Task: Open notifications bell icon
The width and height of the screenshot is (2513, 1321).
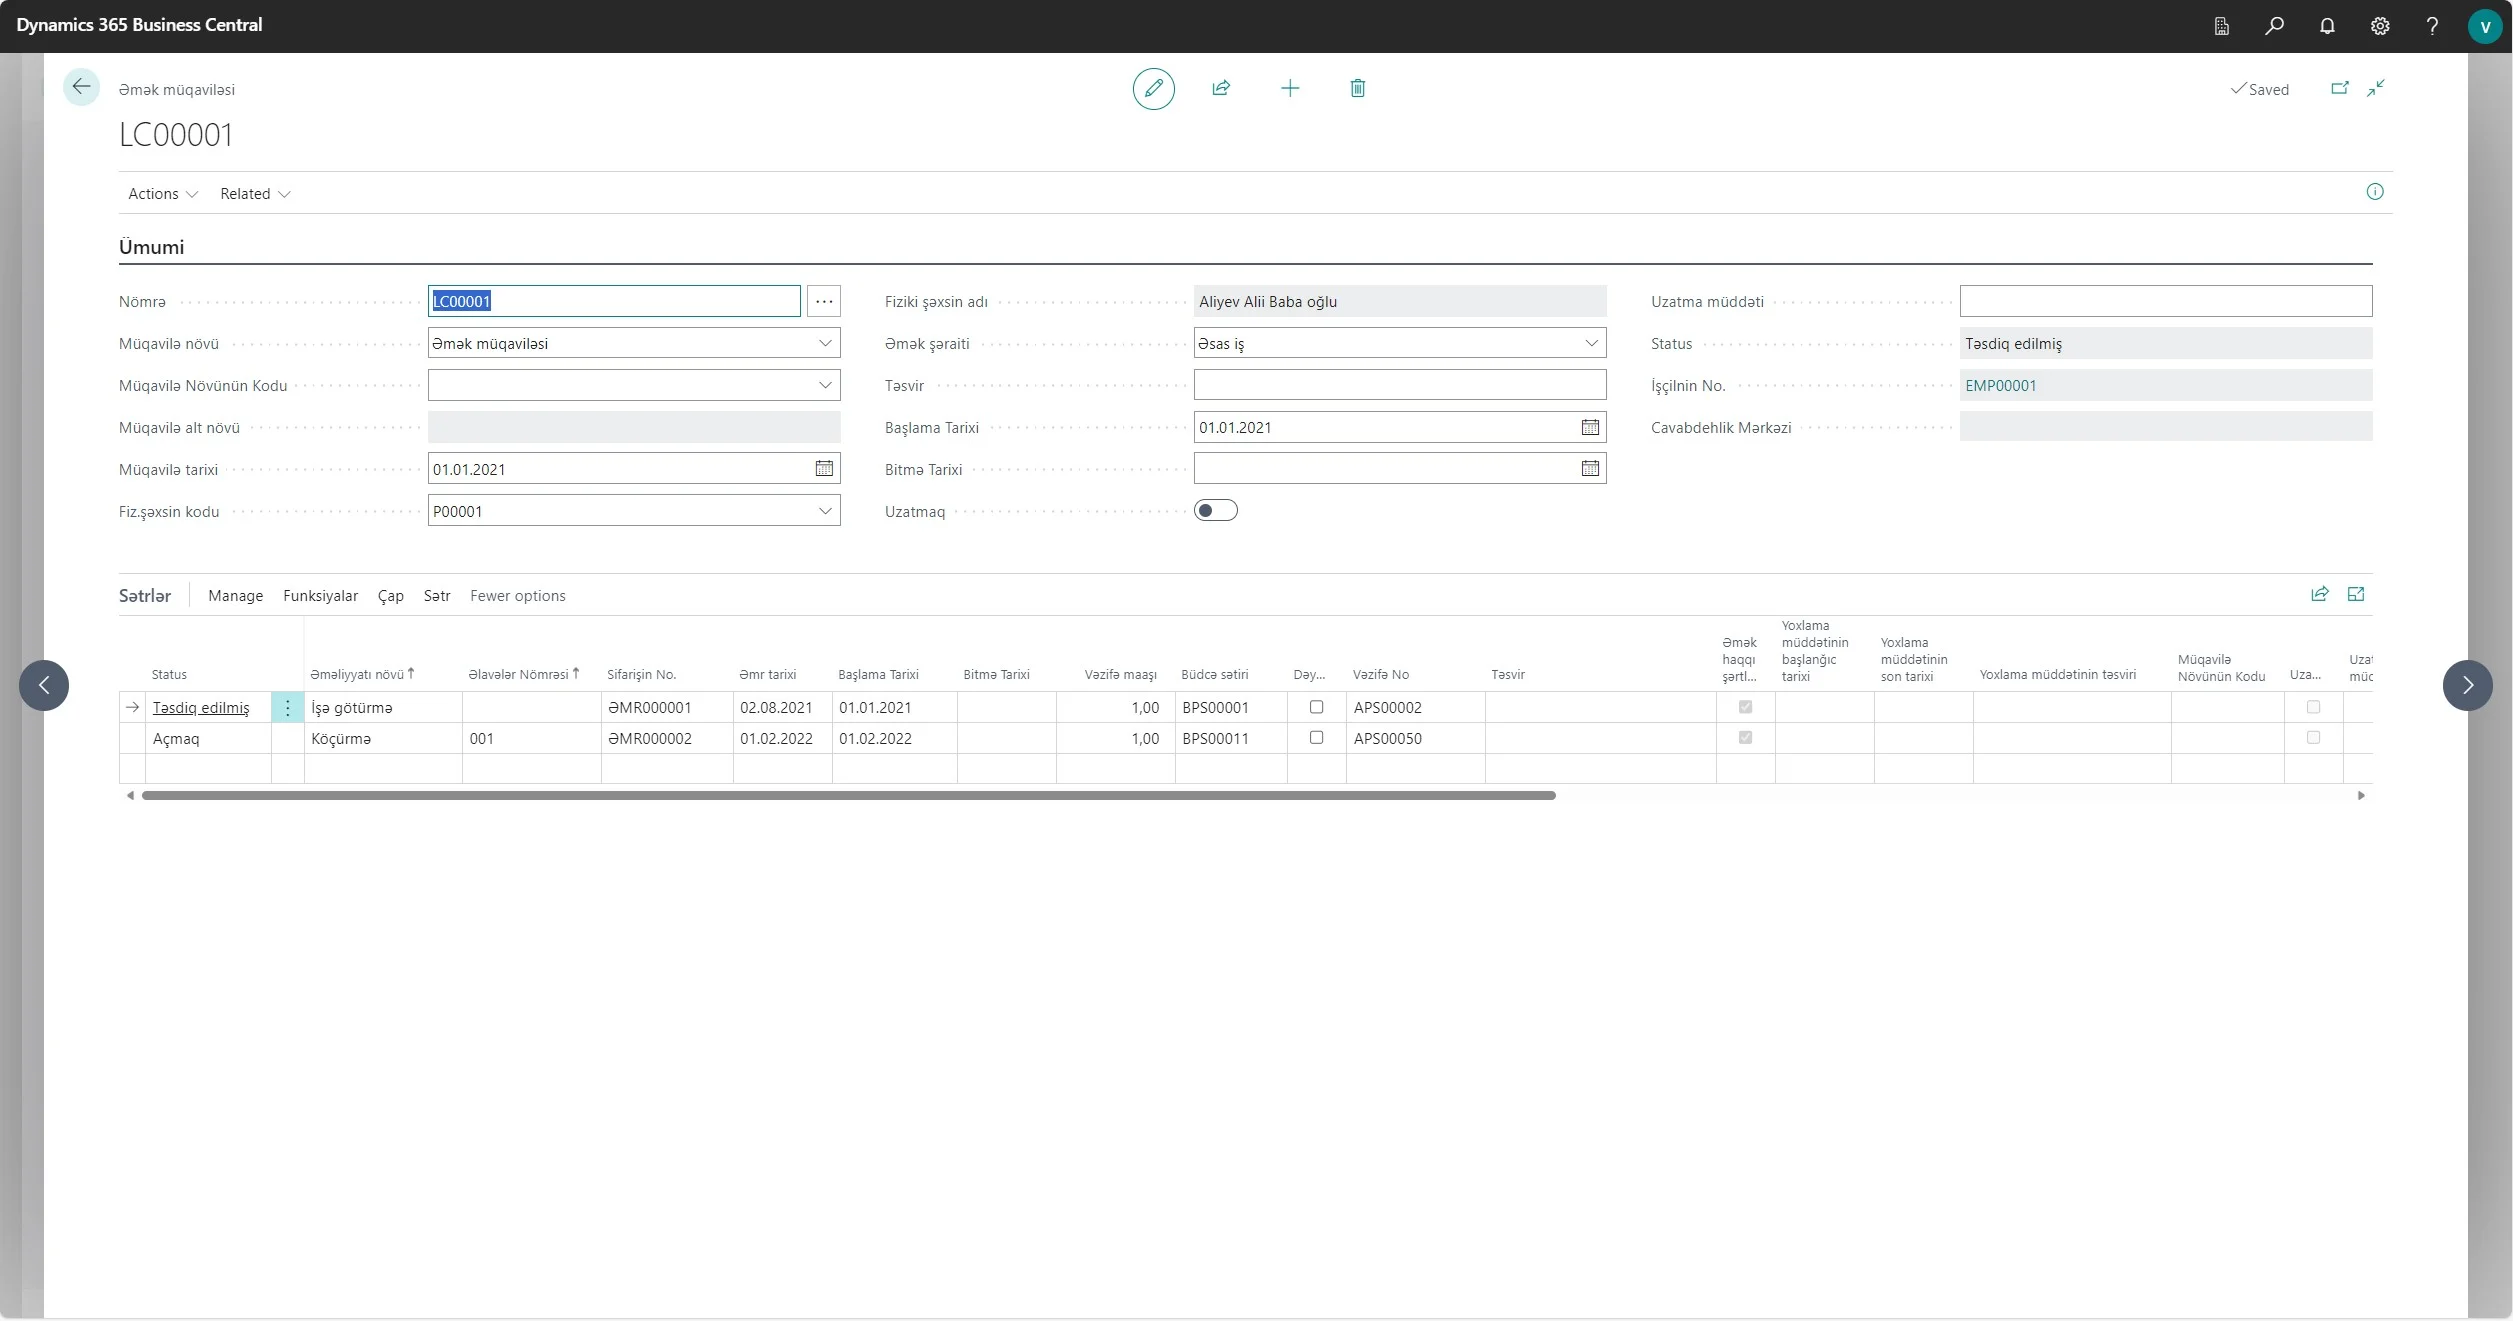Action: click(2327, 26)
